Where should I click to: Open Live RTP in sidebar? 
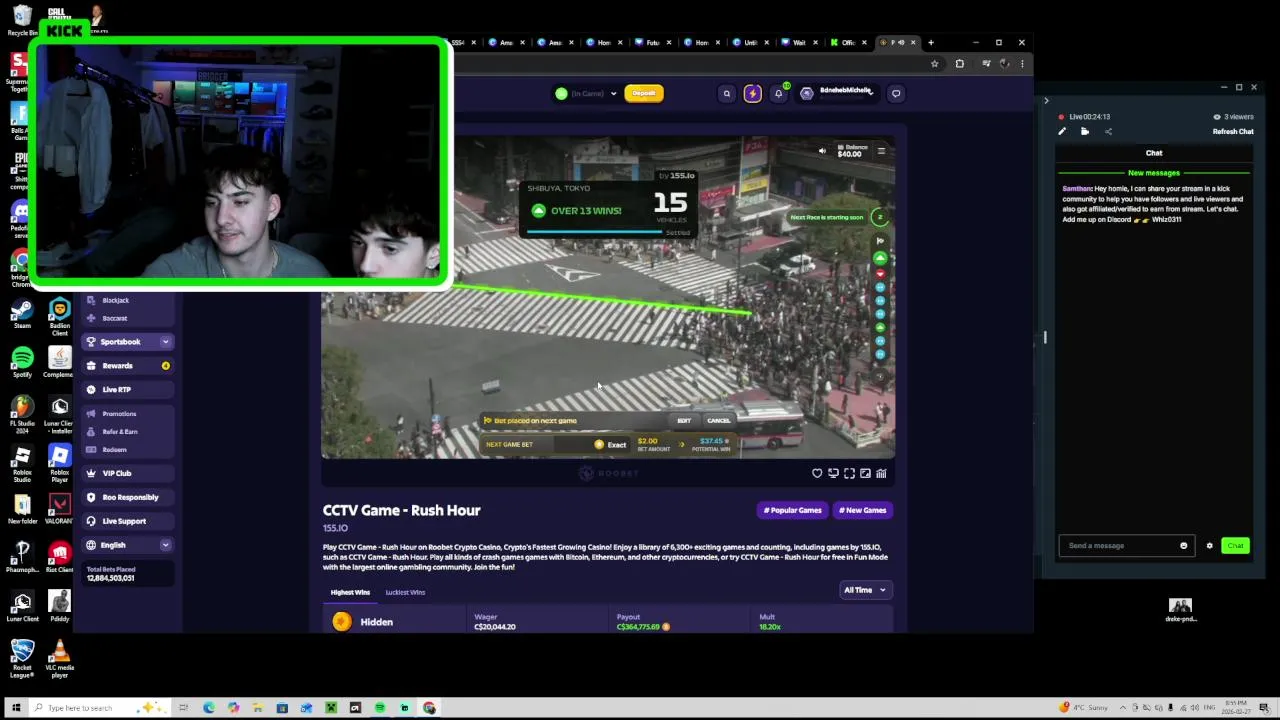click(x=128, y=390)
